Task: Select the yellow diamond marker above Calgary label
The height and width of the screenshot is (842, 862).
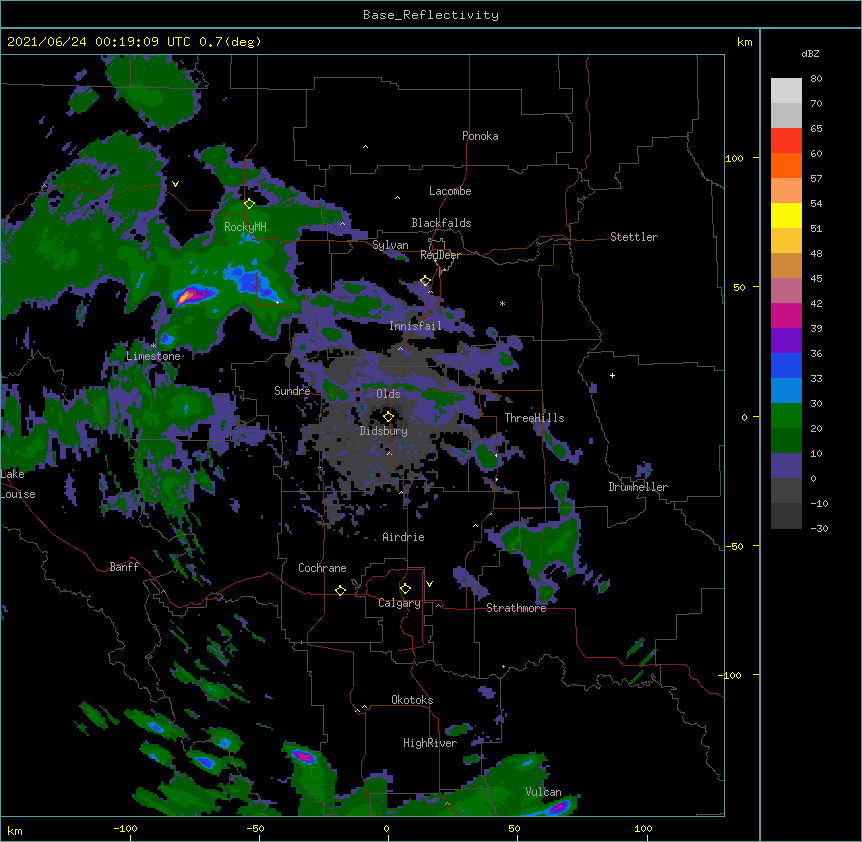Action: pyautogui.click(x=405, y=589)
